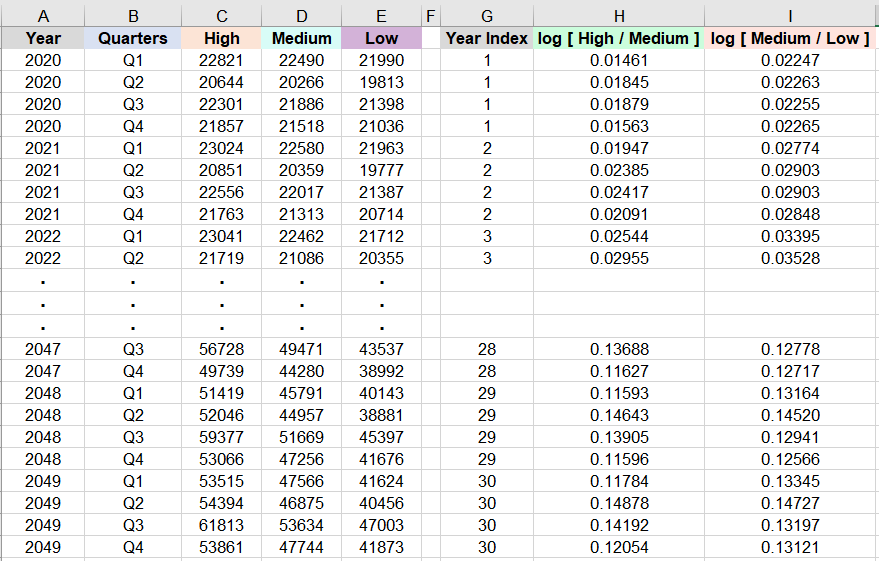Select High value 23041
This screenshot has height=561, width=879.
221,236
